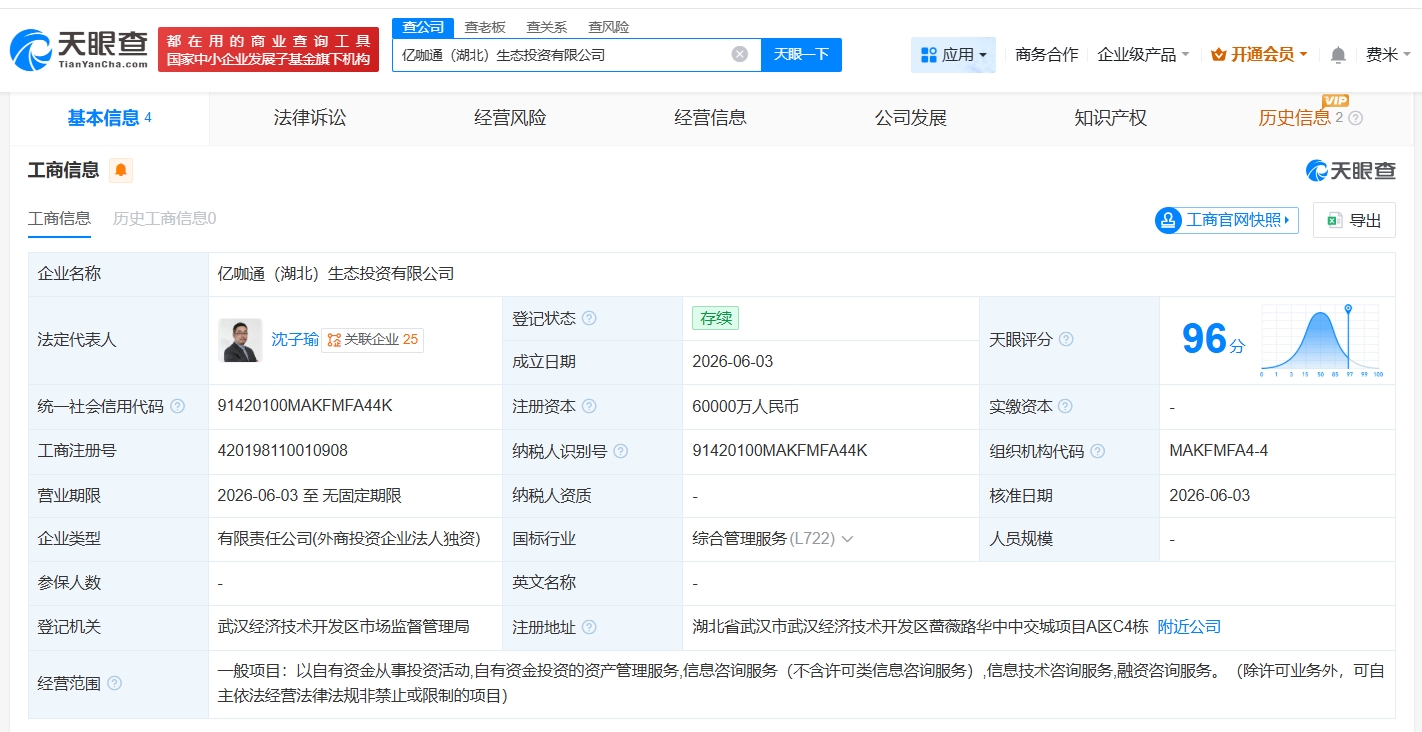Click help icon next to 天眼评分
Image resolution: width=1422 pixels, height=732 pixels.
[x=1066, y=339]
